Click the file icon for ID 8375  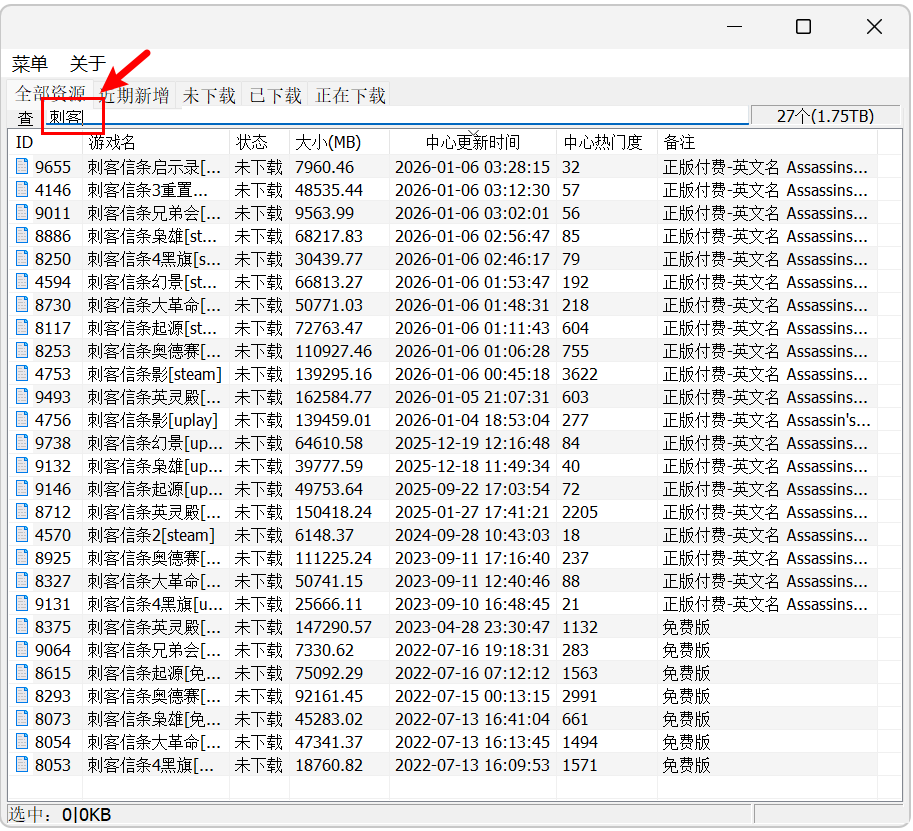pyautogui.click(x=22, y=627)
